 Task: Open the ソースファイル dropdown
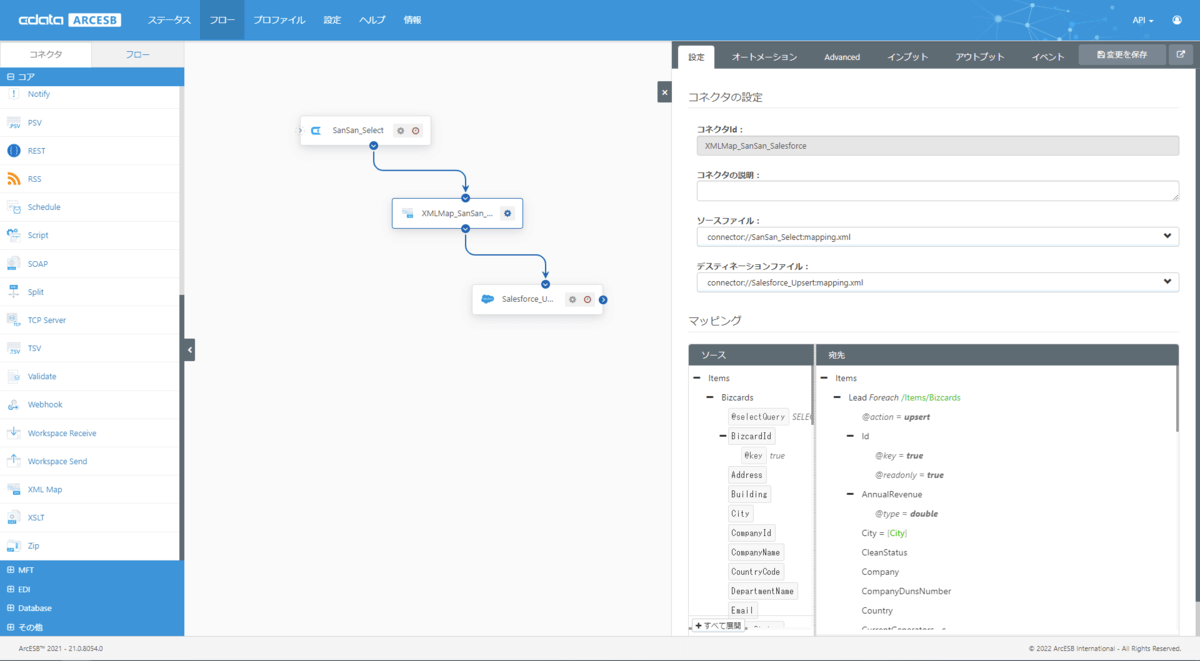coord(937,237)
